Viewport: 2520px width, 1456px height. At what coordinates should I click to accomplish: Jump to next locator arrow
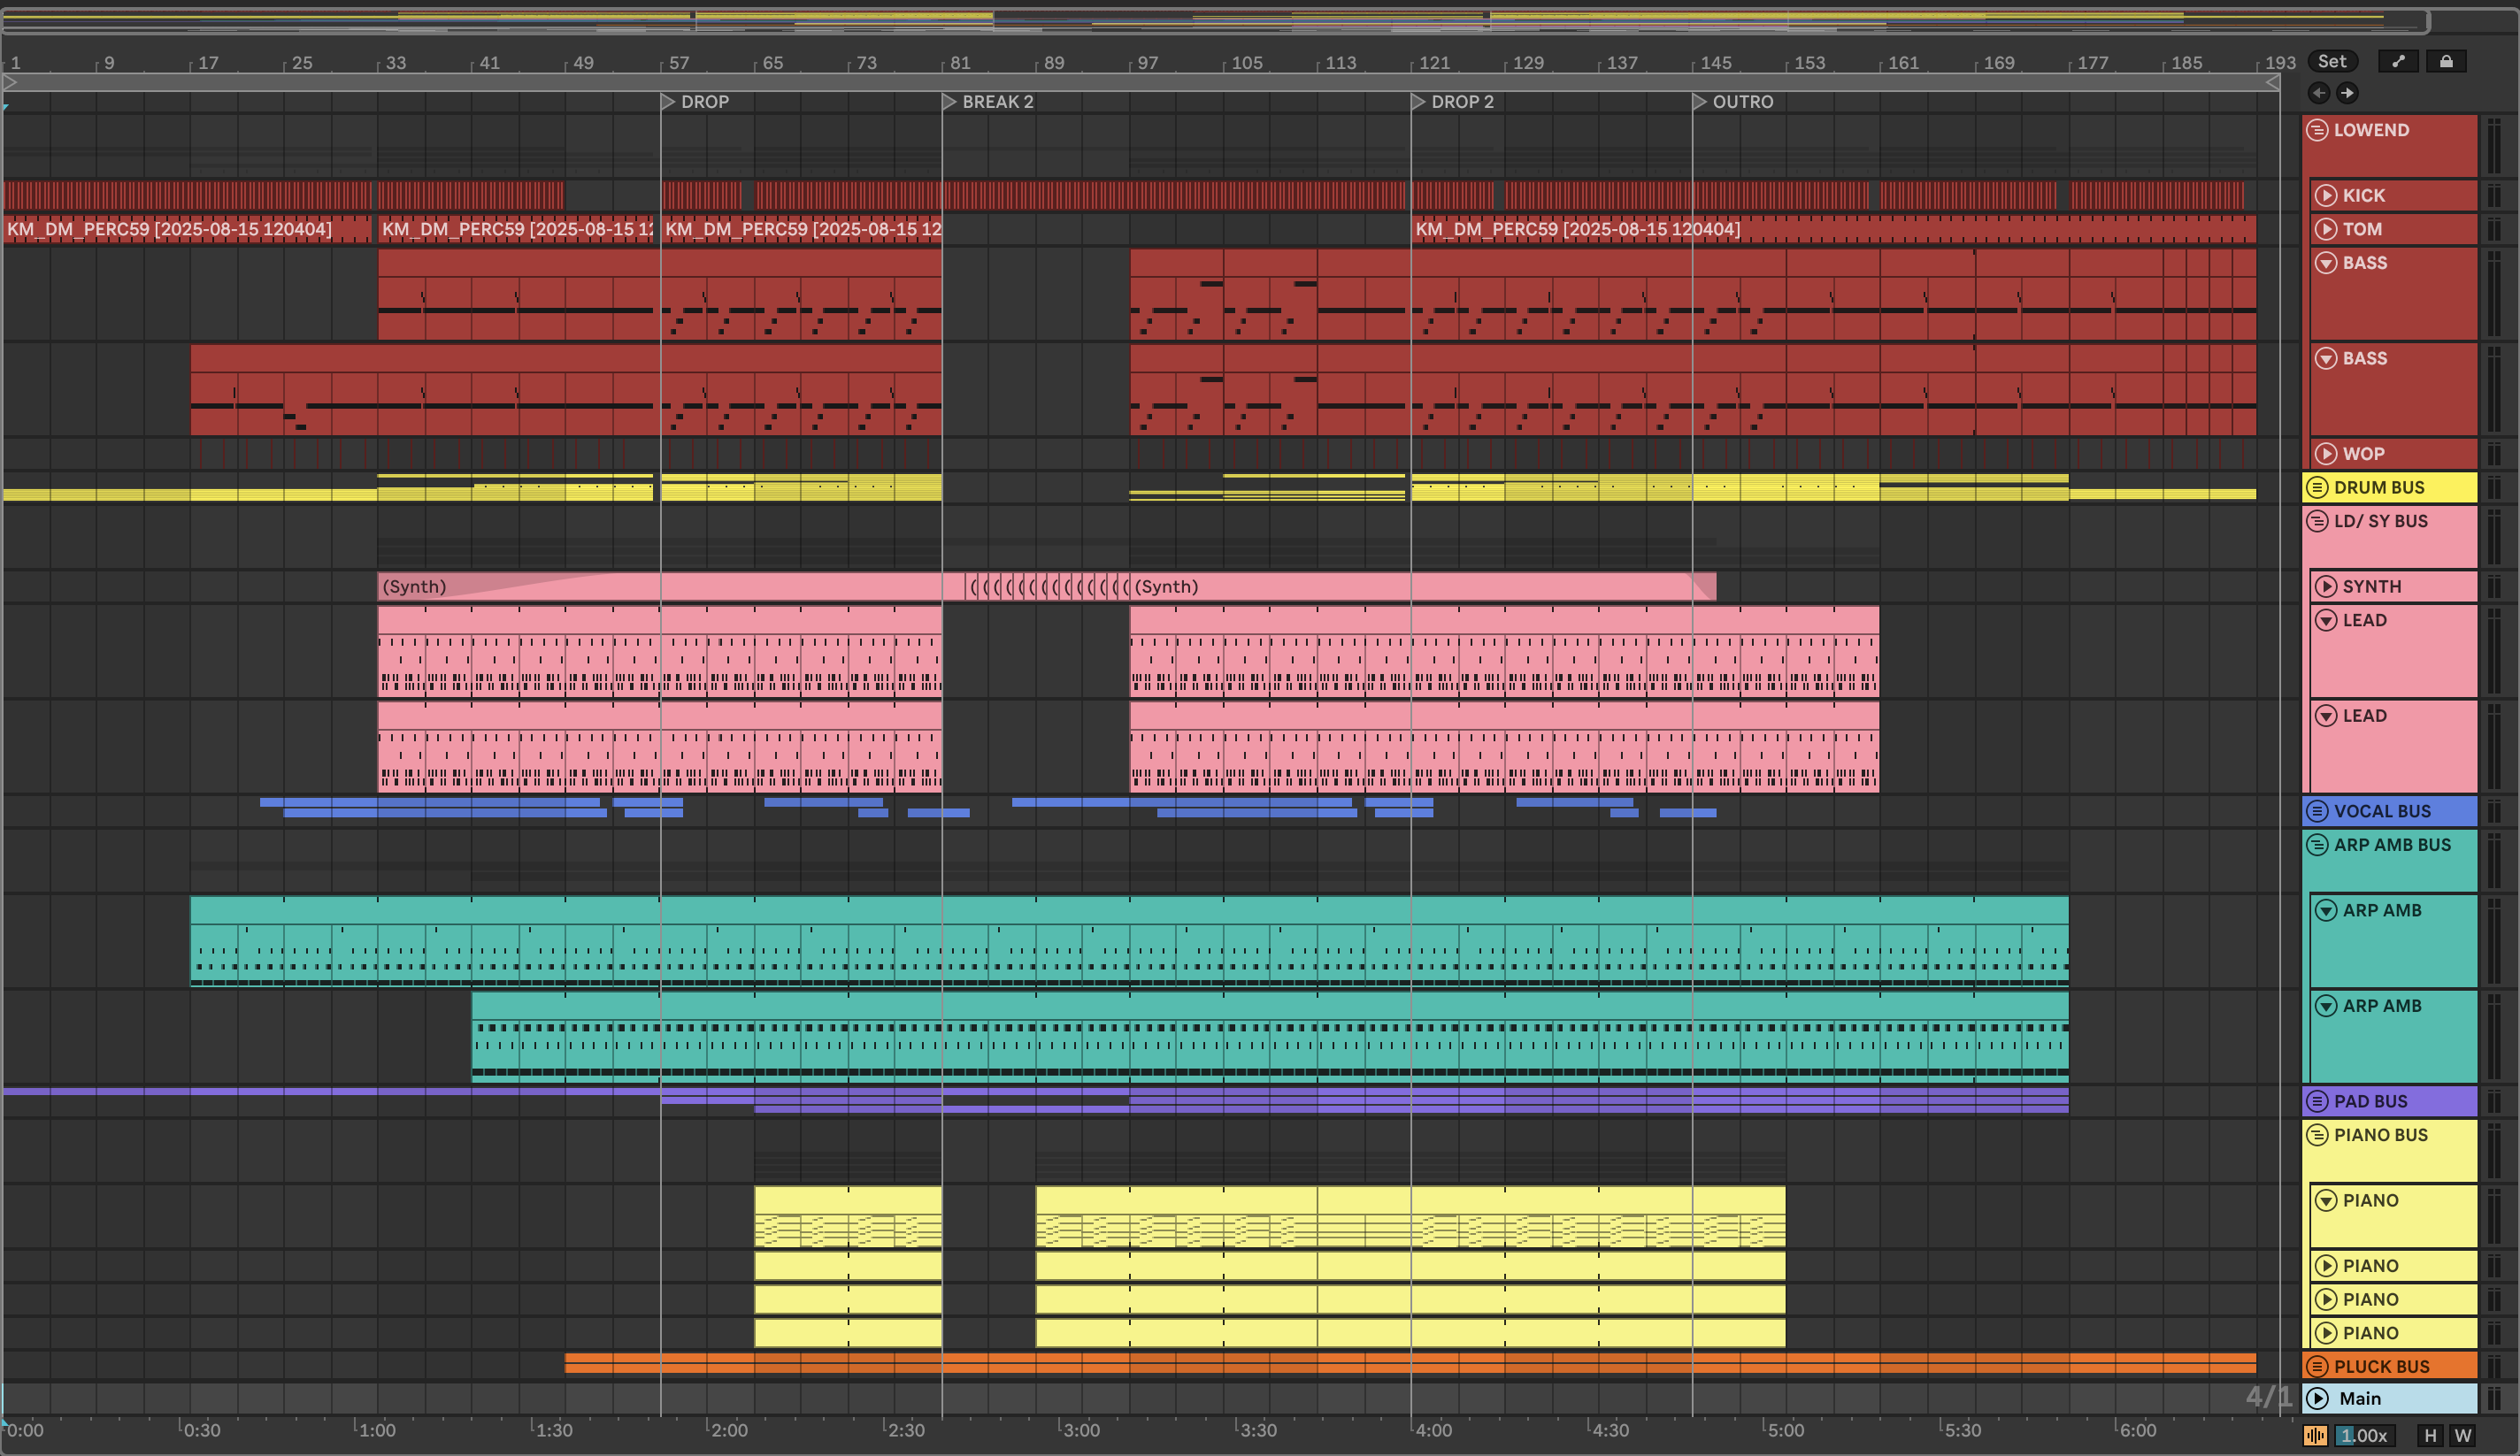tap(2347, 93)
